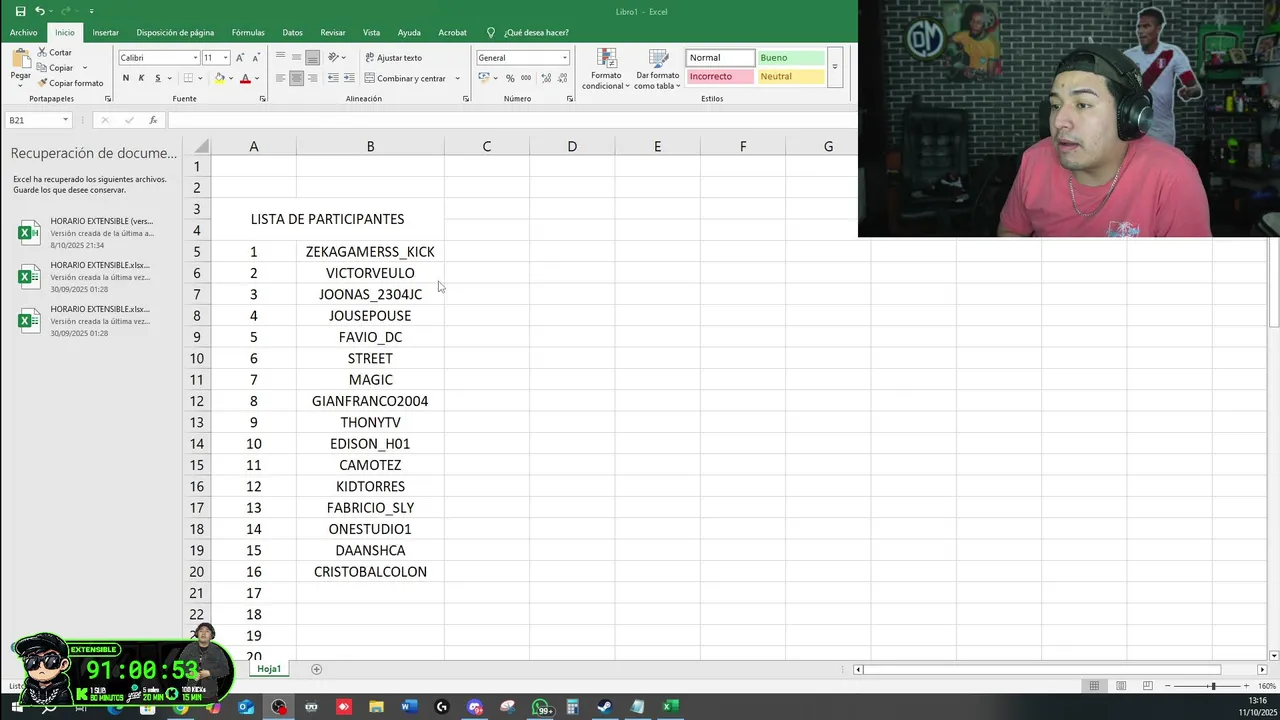Open the font color dropdown arrow
This screenshot has width=1280, height=720.
click(256, 78)
